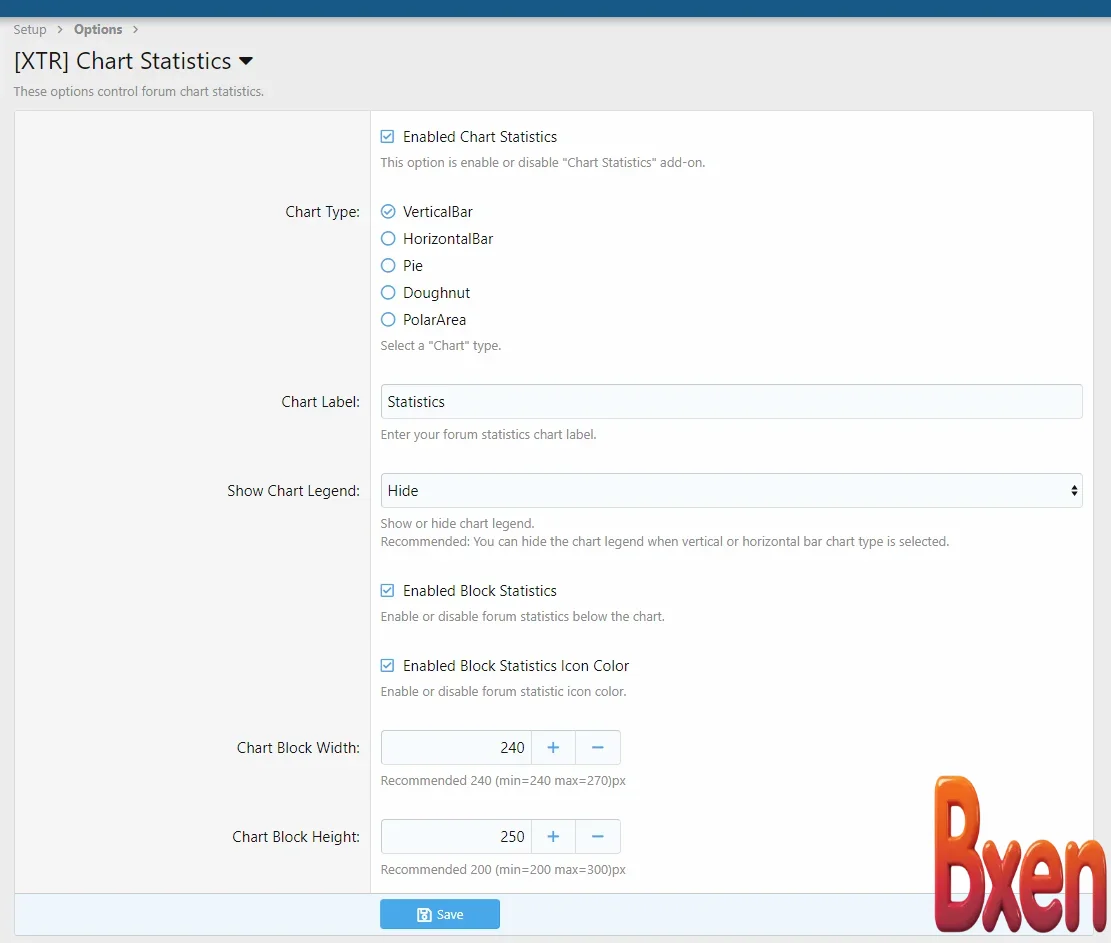Select the VerticalBar chart type
This screenshot has width=1111, height=943.
tap(388, 212)
